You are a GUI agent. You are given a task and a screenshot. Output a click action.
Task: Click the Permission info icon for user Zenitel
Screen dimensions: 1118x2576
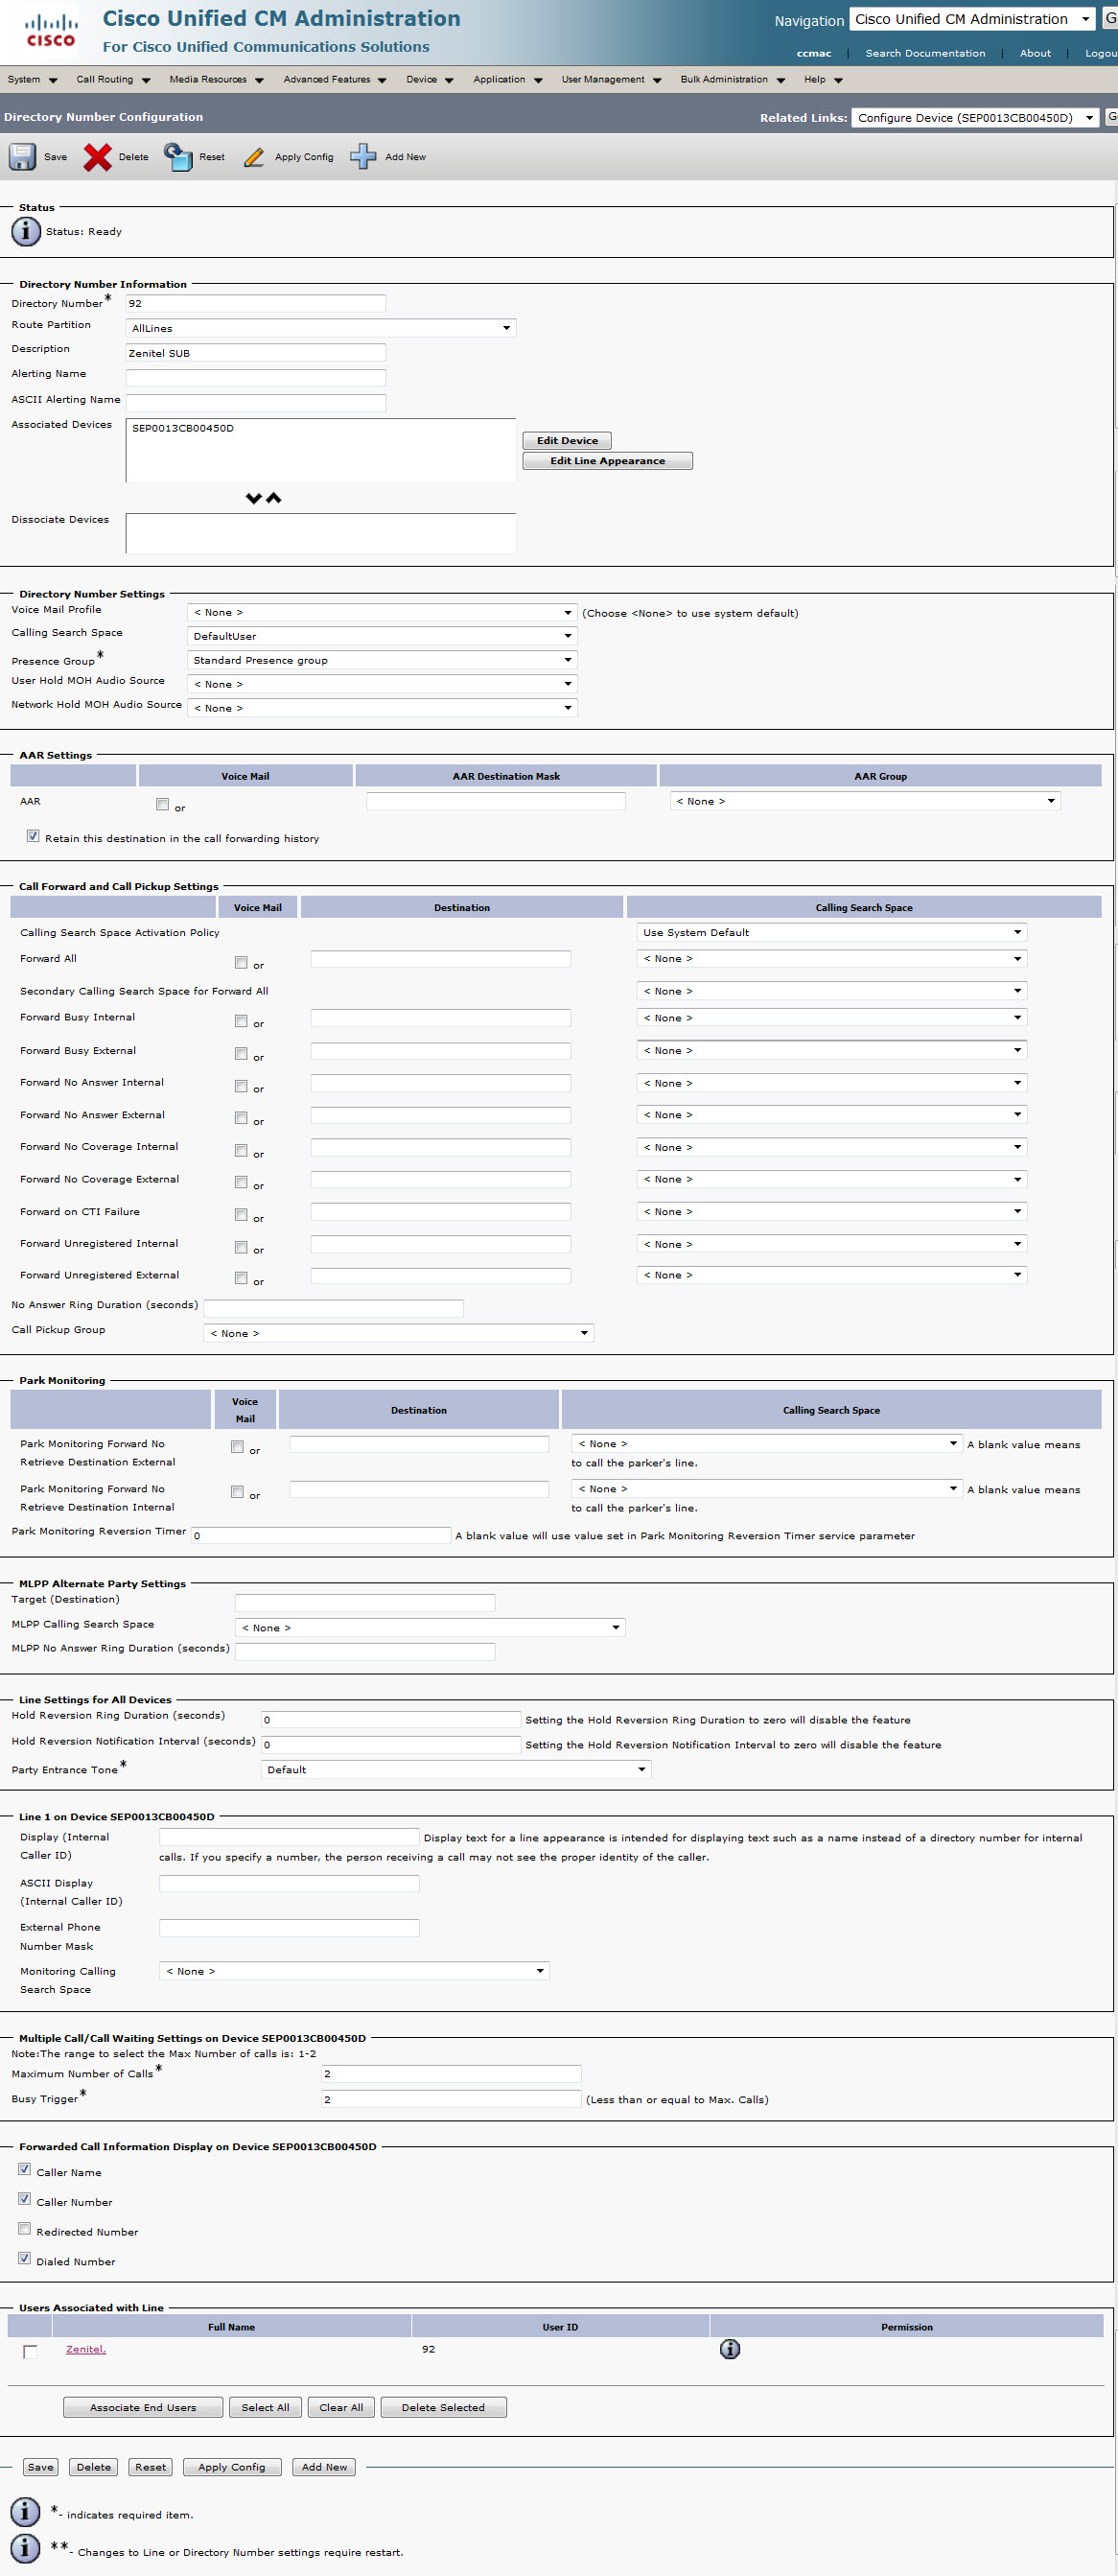tap(729, 2349)
